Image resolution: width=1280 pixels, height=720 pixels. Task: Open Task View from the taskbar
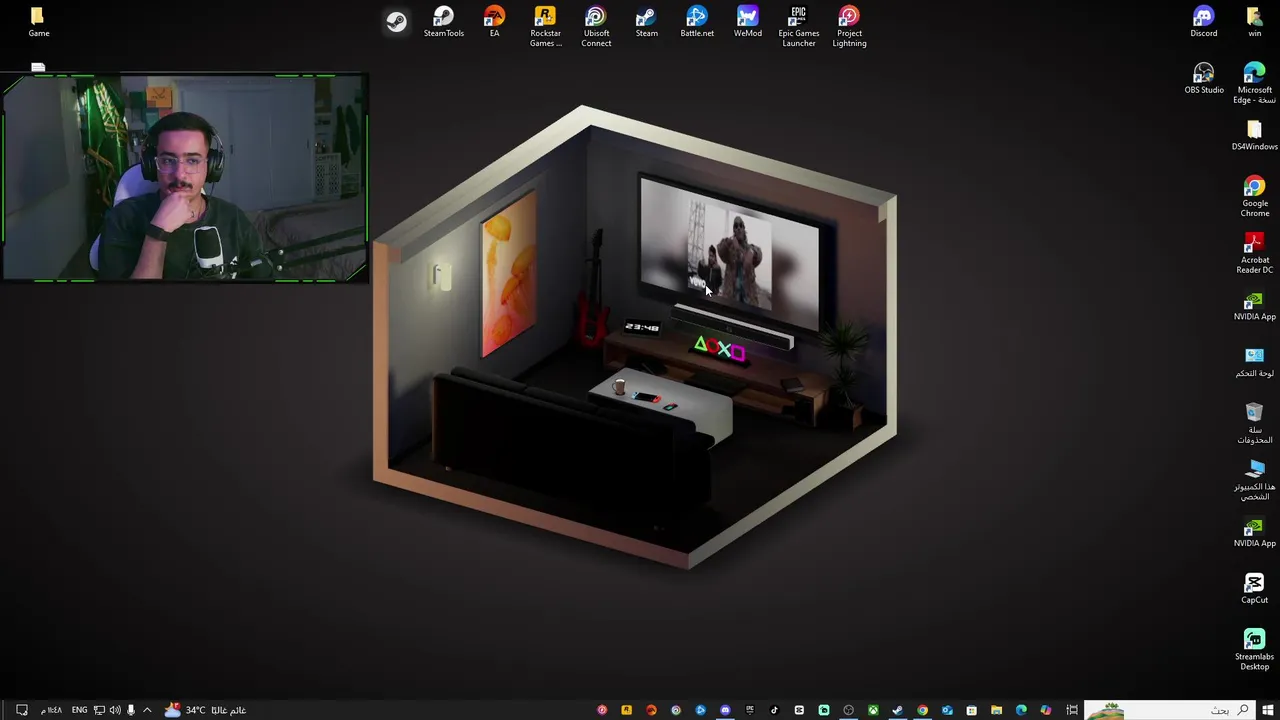tap(1072, 710)
